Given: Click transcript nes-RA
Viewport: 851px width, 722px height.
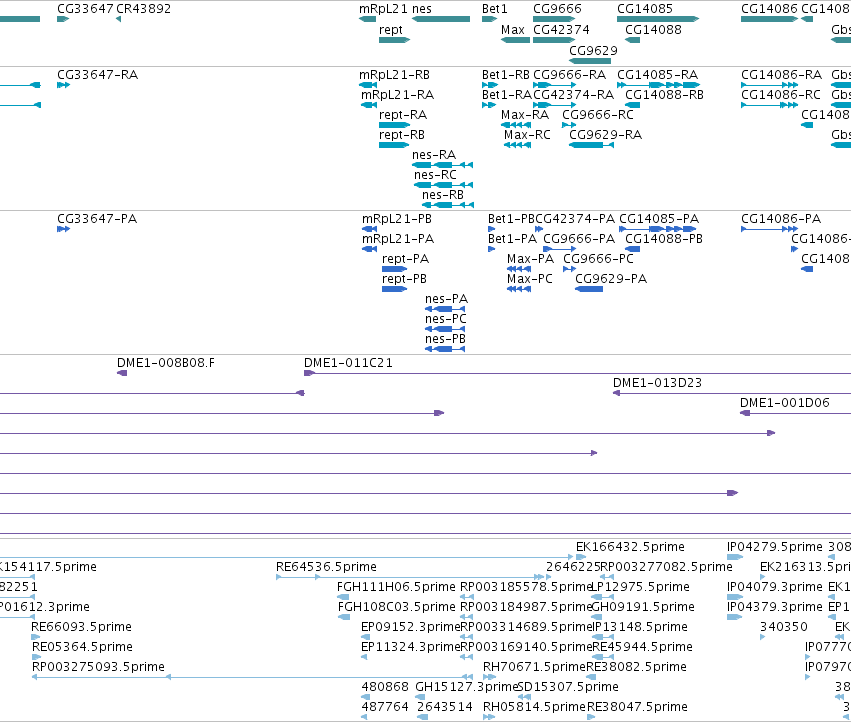Looking at the screenshot, I should point(434,155).
